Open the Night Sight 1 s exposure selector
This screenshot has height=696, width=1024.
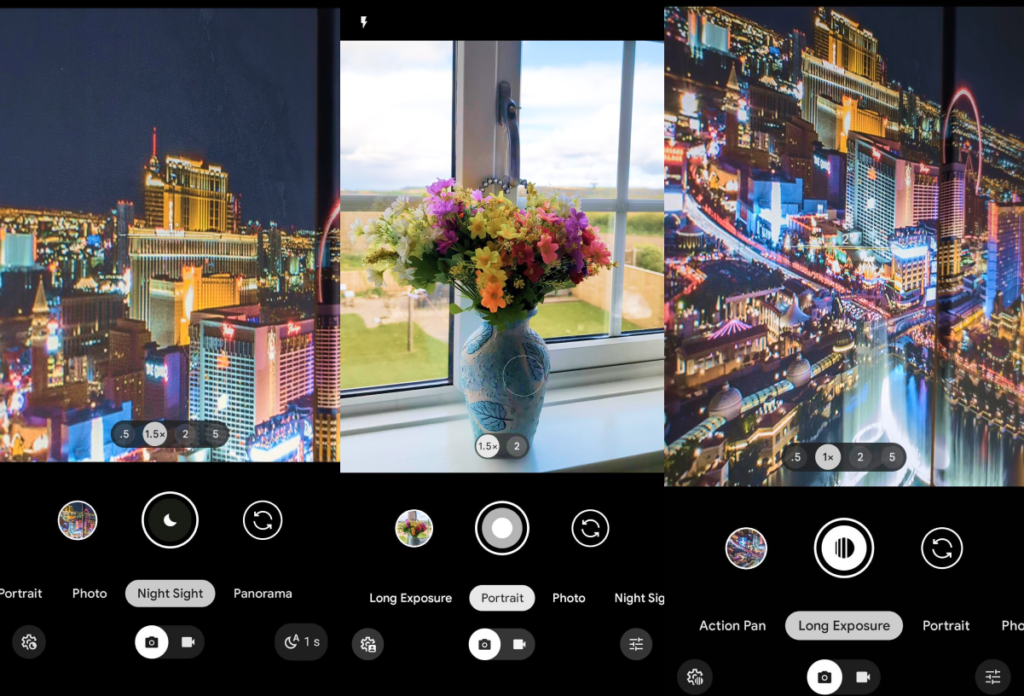pos(301,642)
